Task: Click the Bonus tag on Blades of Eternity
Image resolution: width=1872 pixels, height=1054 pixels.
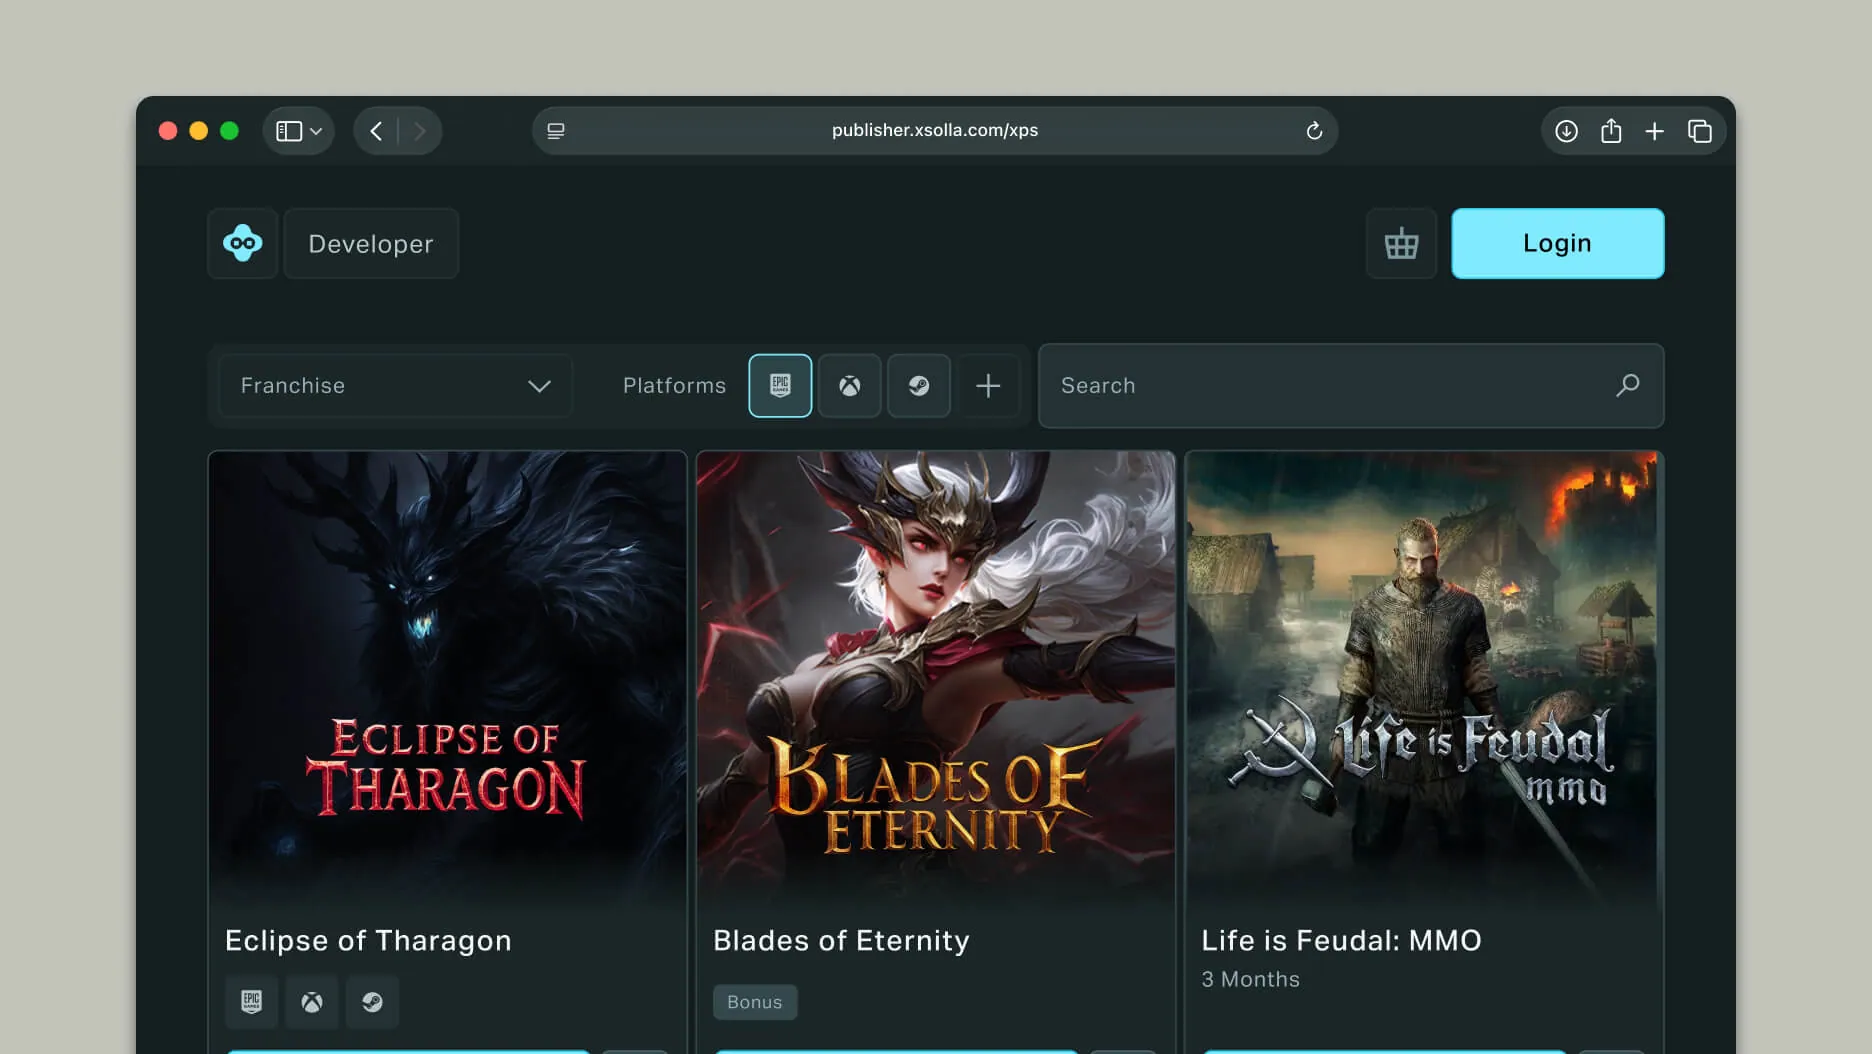Action: point(755,1002)
